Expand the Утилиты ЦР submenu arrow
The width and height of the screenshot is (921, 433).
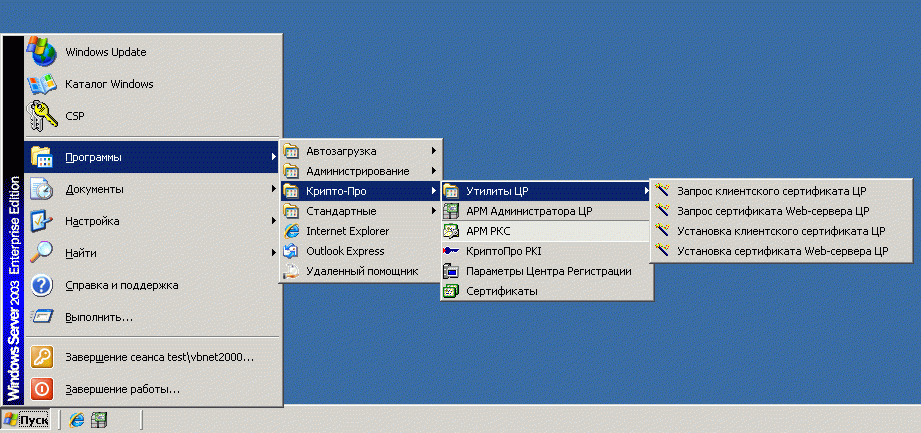pos(646,190)
